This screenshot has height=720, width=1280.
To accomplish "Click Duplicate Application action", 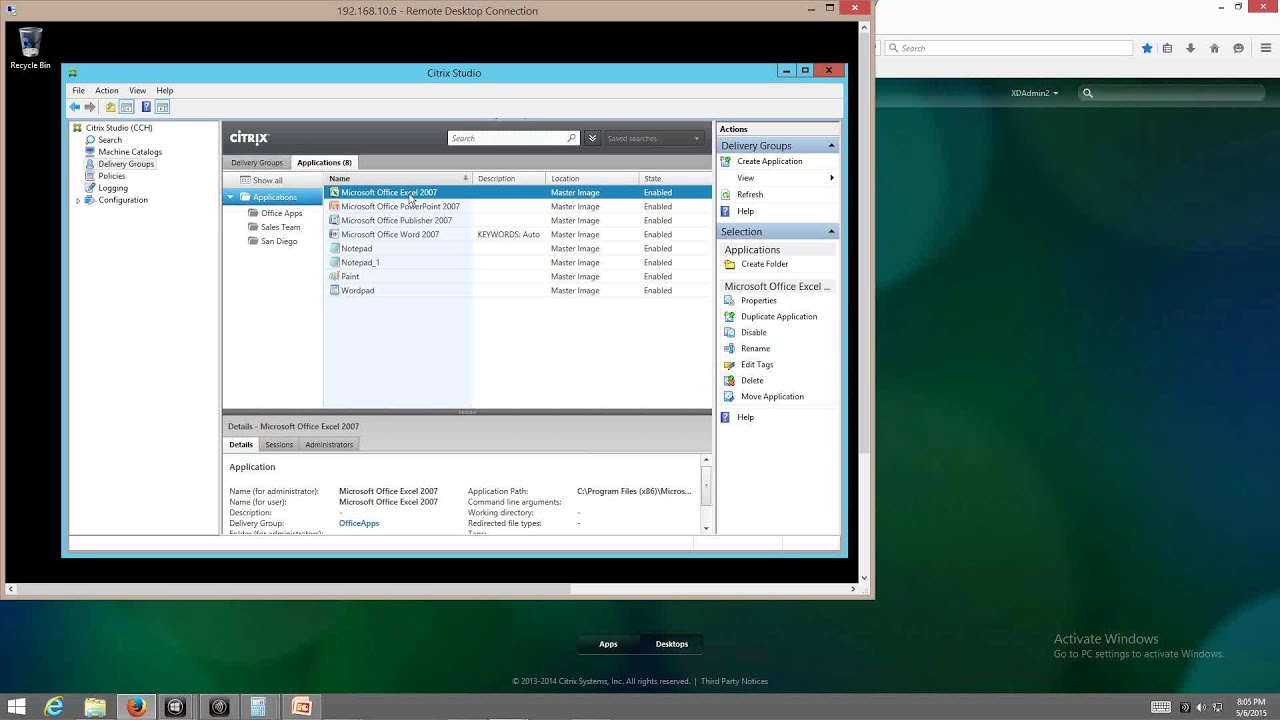I will pos(779,317).
